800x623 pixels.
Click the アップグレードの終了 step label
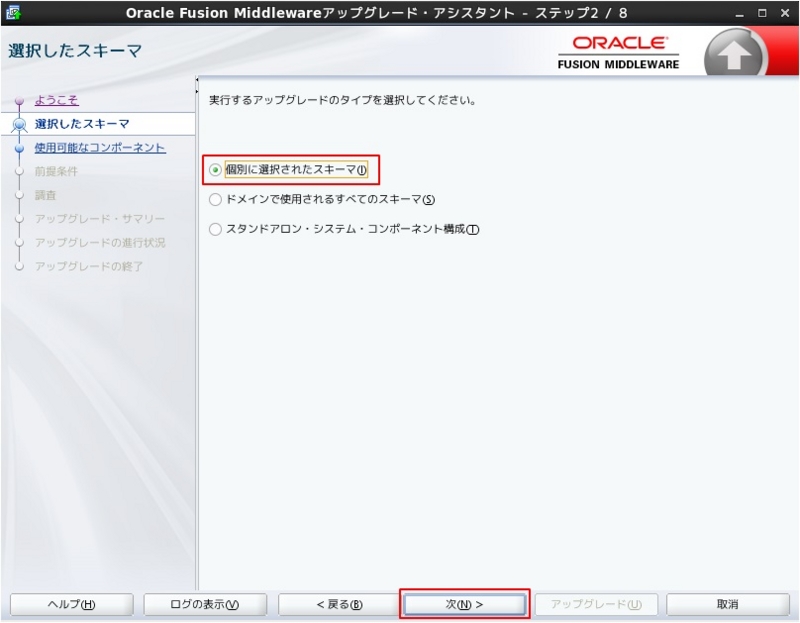89,266
